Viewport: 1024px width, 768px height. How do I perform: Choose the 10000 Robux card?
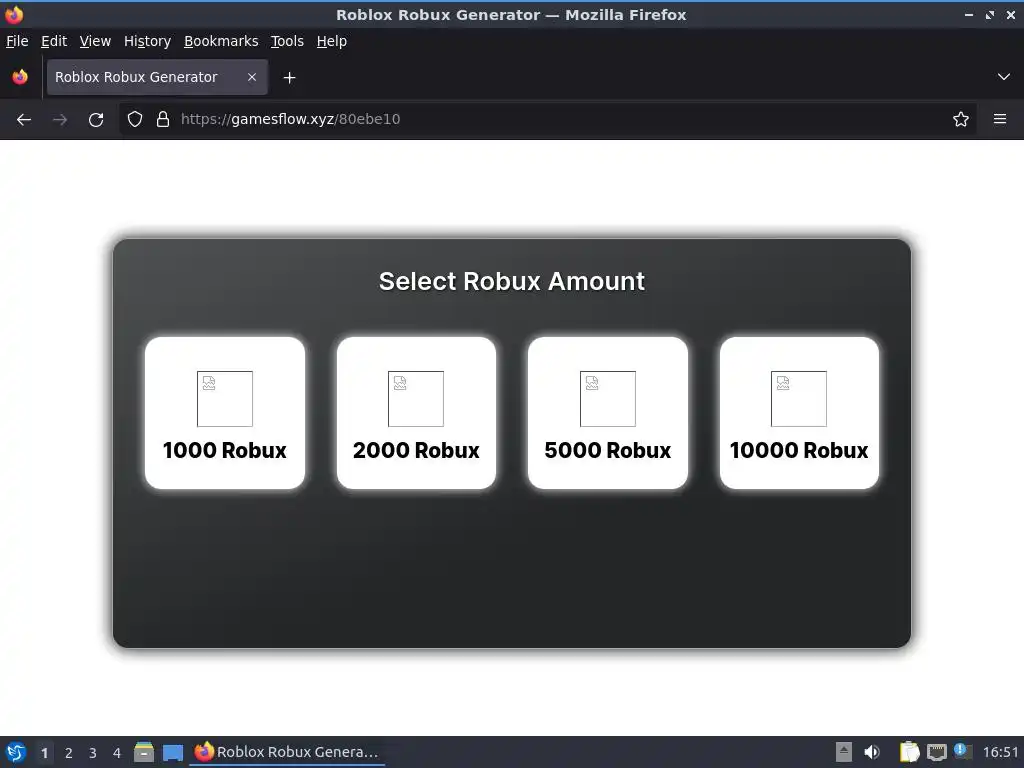tap(799, 413)
